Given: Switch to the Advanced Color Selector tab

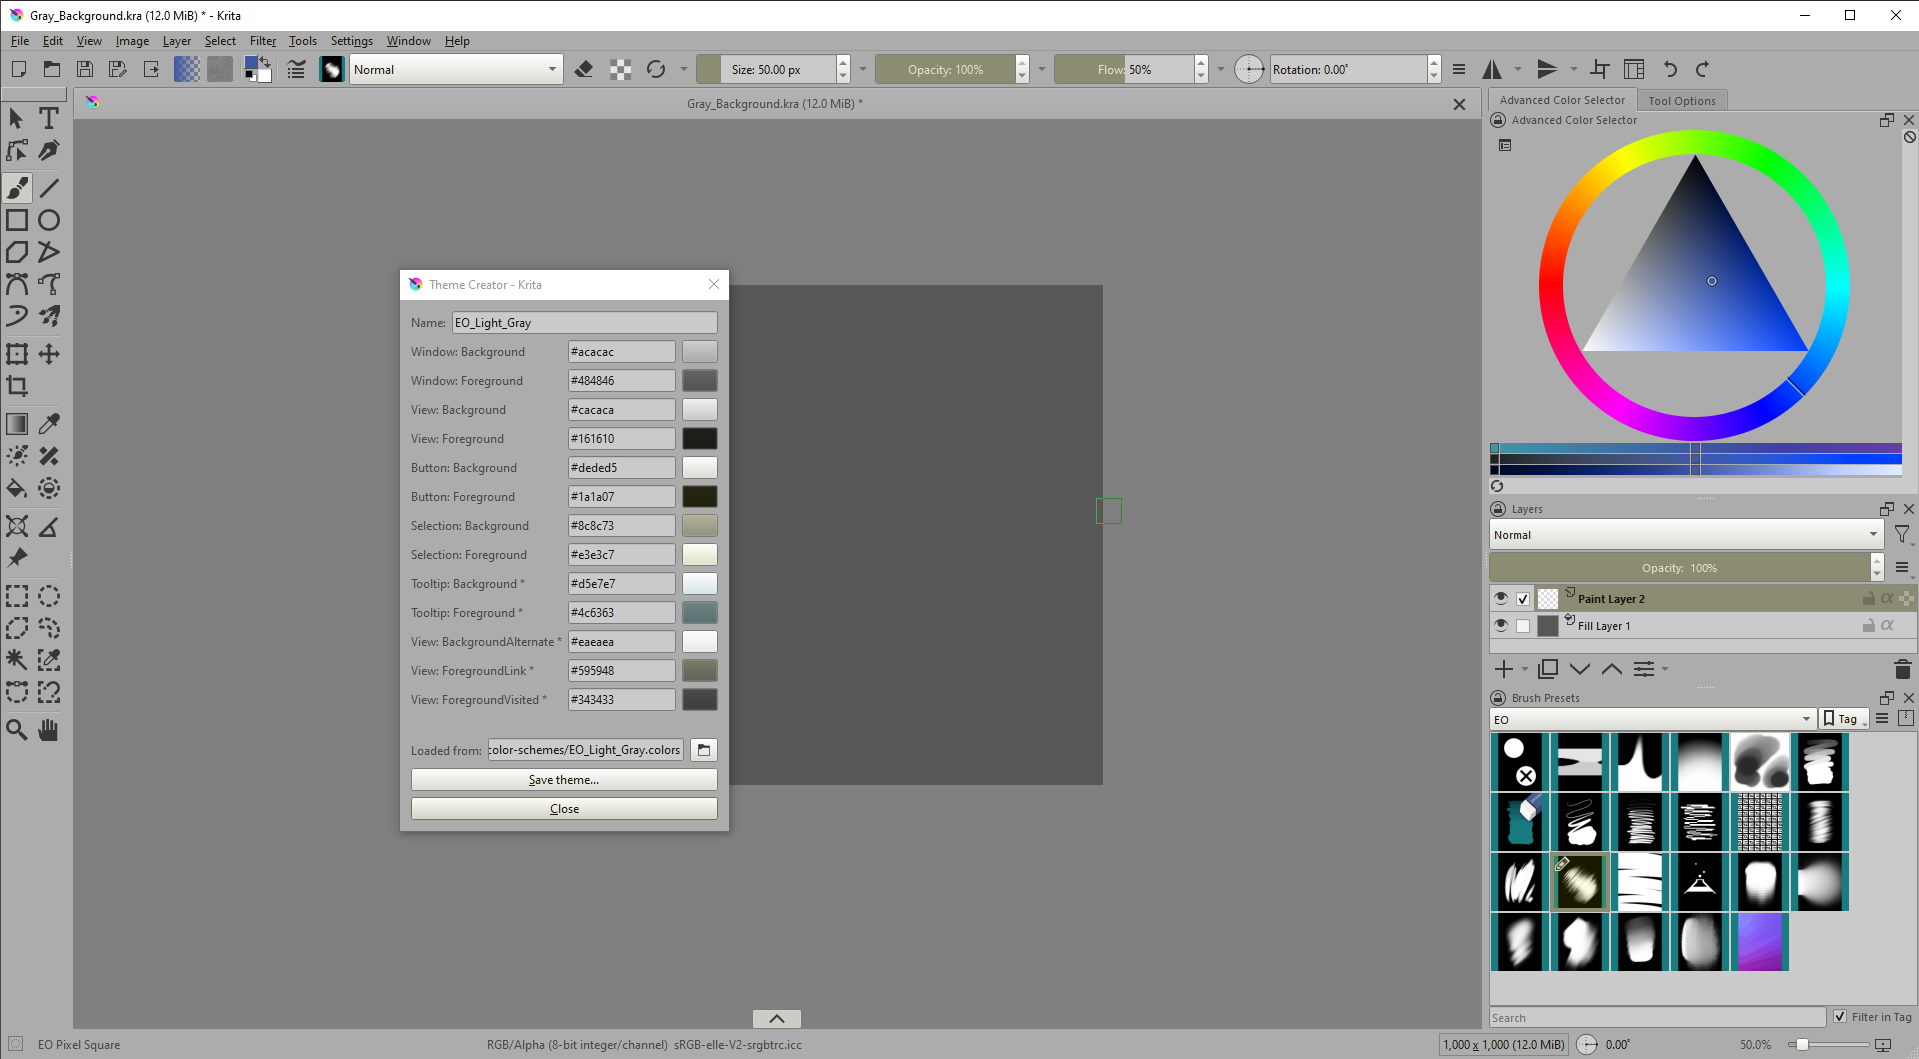Looking at the screenshot, I should click(x=1562, y=100).
